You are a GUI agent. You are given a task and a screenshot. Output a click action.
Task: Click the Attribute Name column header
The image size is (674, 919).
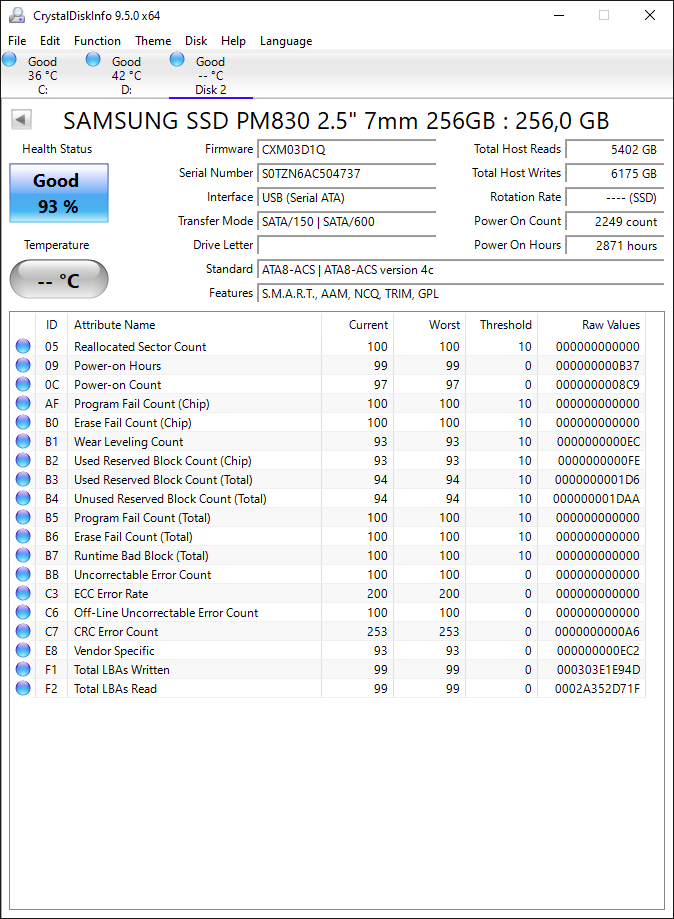click(195, 325)
